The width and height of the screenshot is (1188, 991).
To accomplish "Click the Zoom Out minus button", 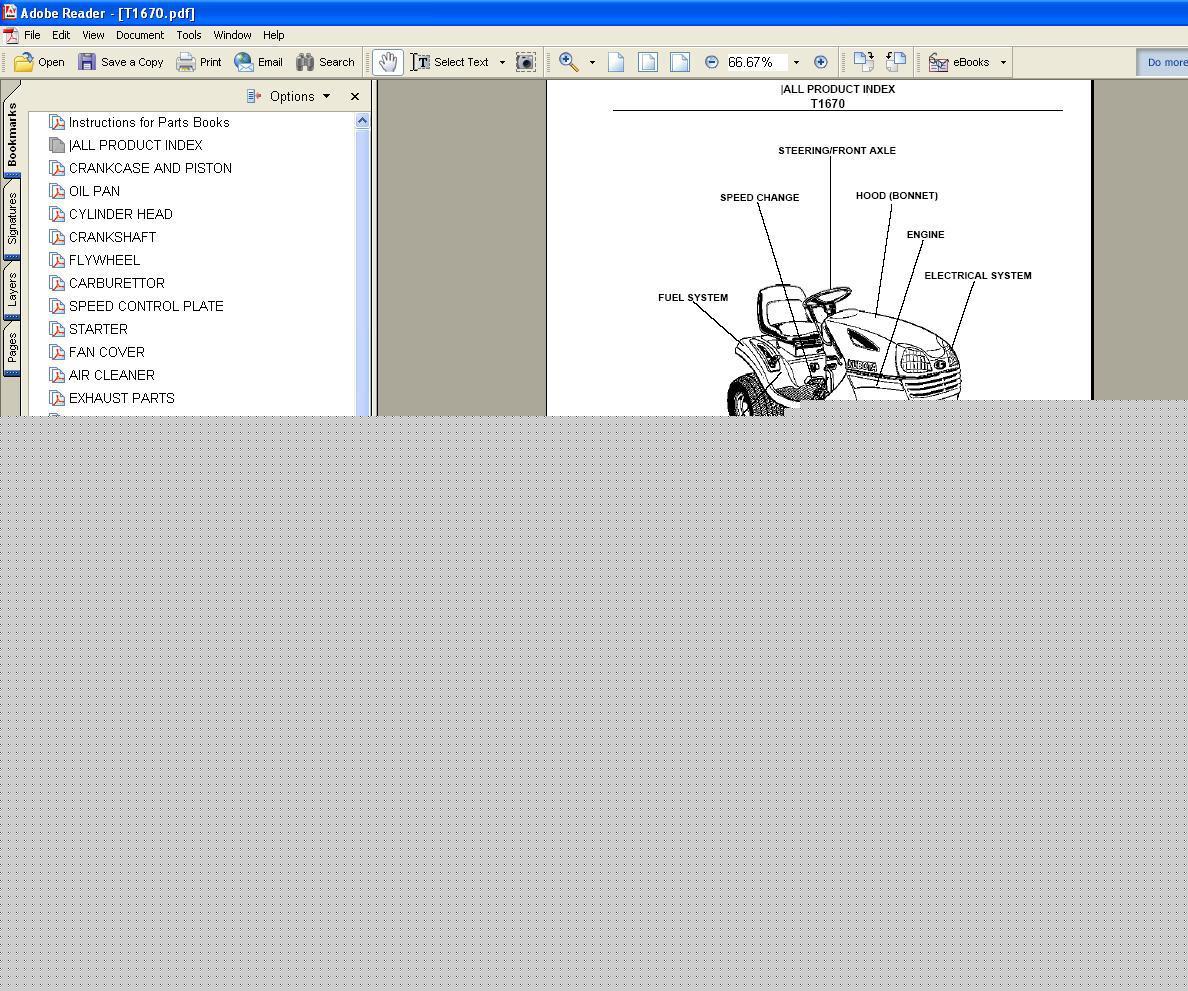I will point(711,62).
